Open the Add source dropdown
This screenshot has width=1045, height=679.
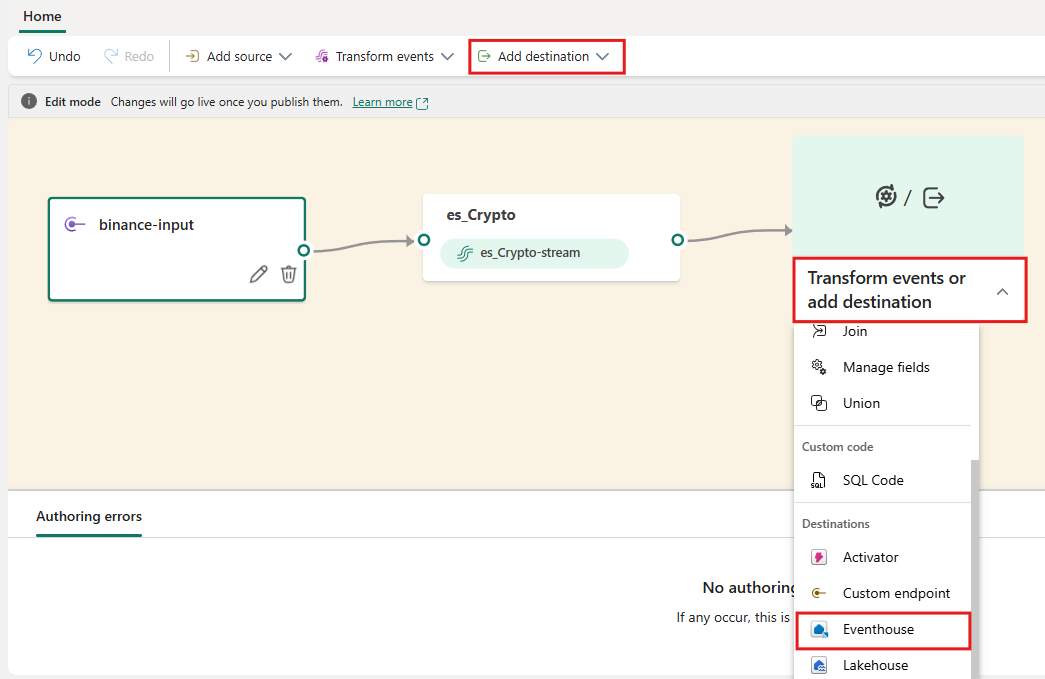(239, 57)
